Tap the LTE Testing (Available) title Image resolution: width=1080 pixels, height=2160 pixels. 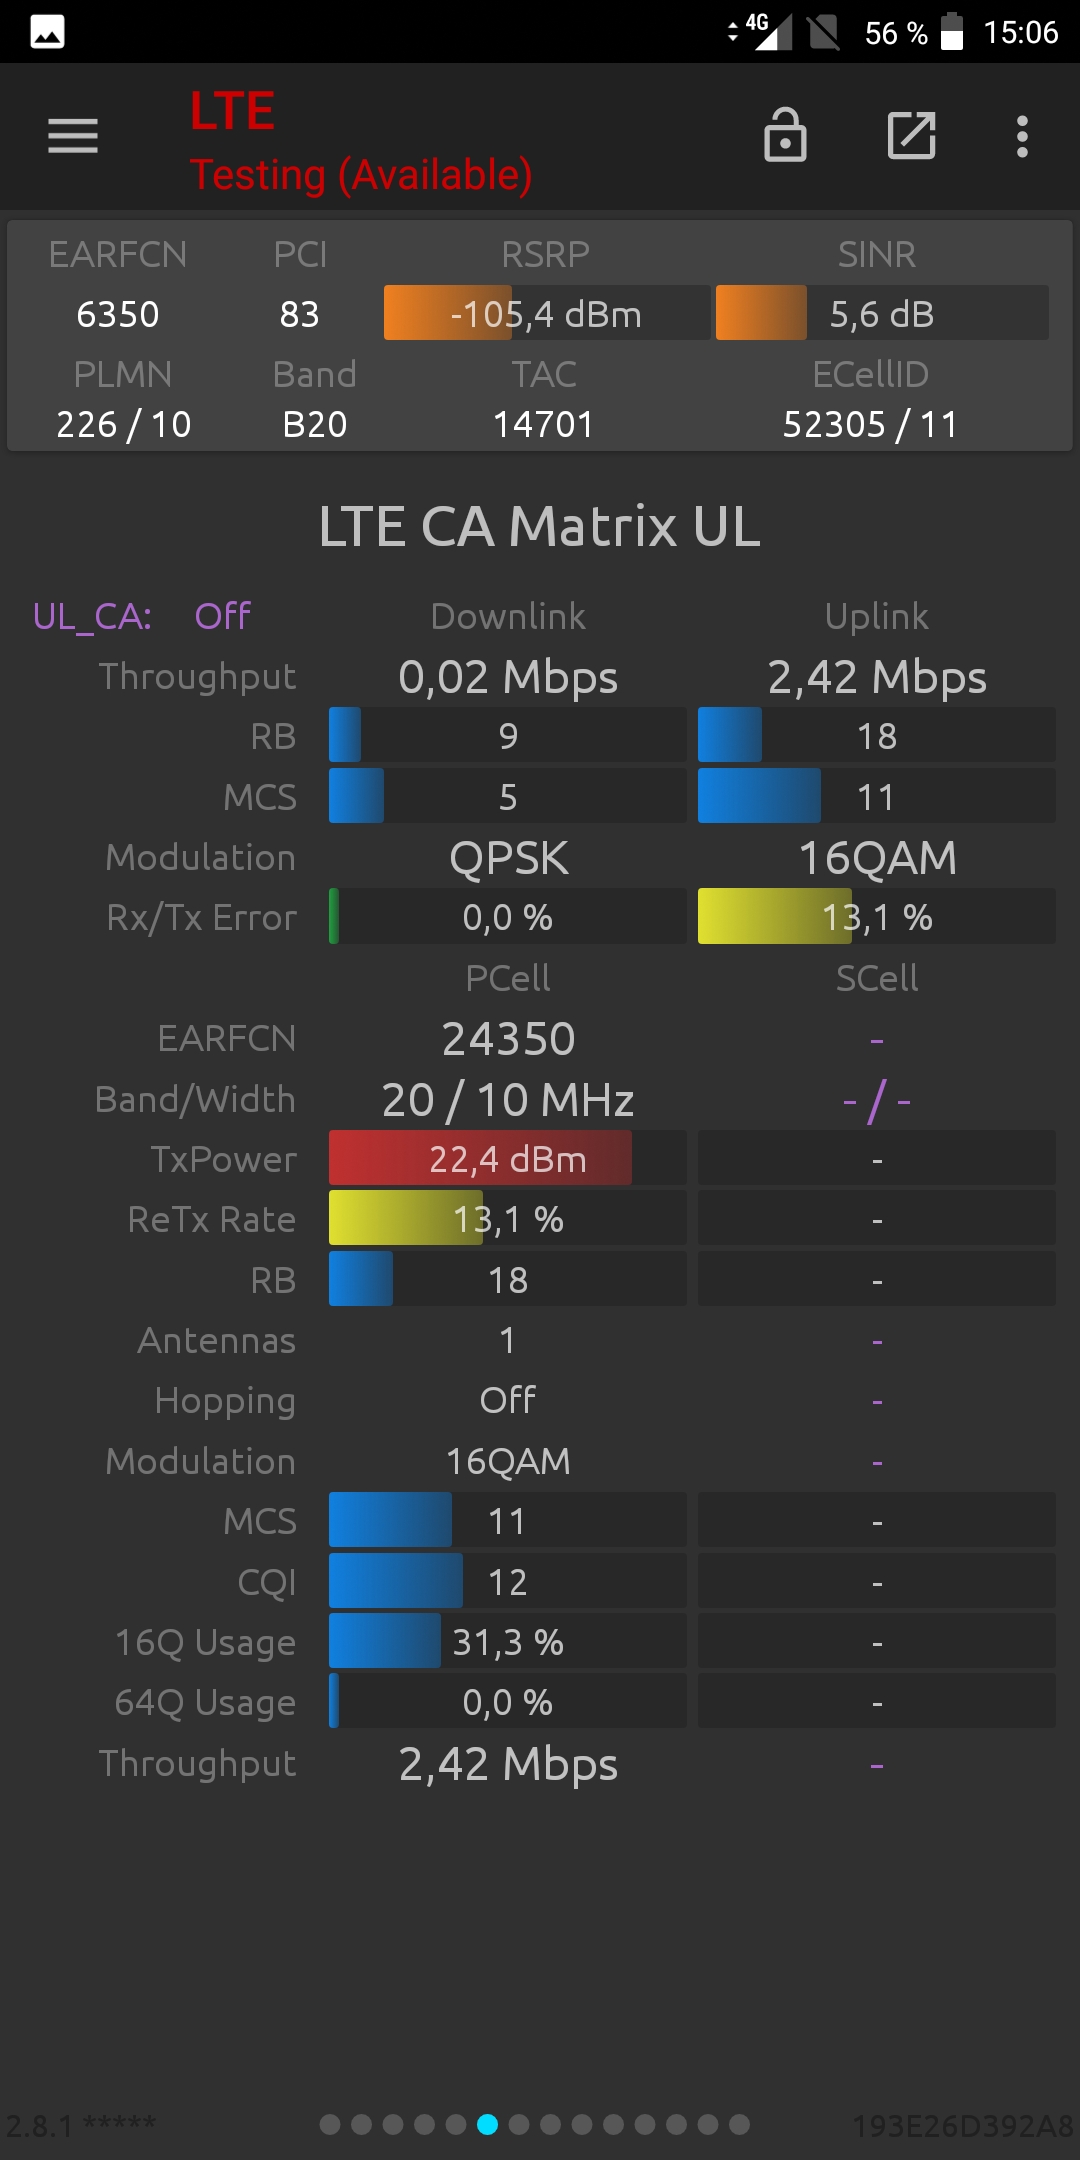(361, 141)
